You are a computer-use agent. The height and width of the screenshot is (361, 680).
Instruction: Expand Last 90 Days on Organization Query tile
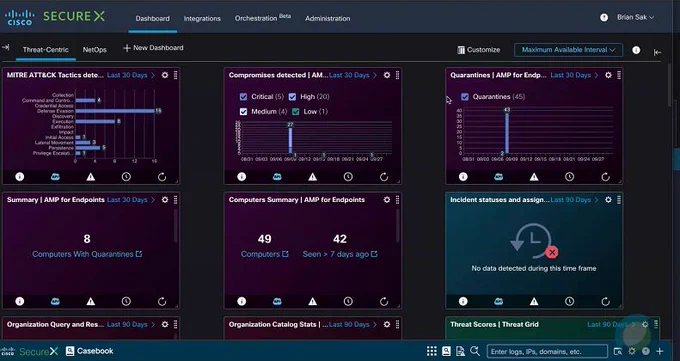pos(131,324)
